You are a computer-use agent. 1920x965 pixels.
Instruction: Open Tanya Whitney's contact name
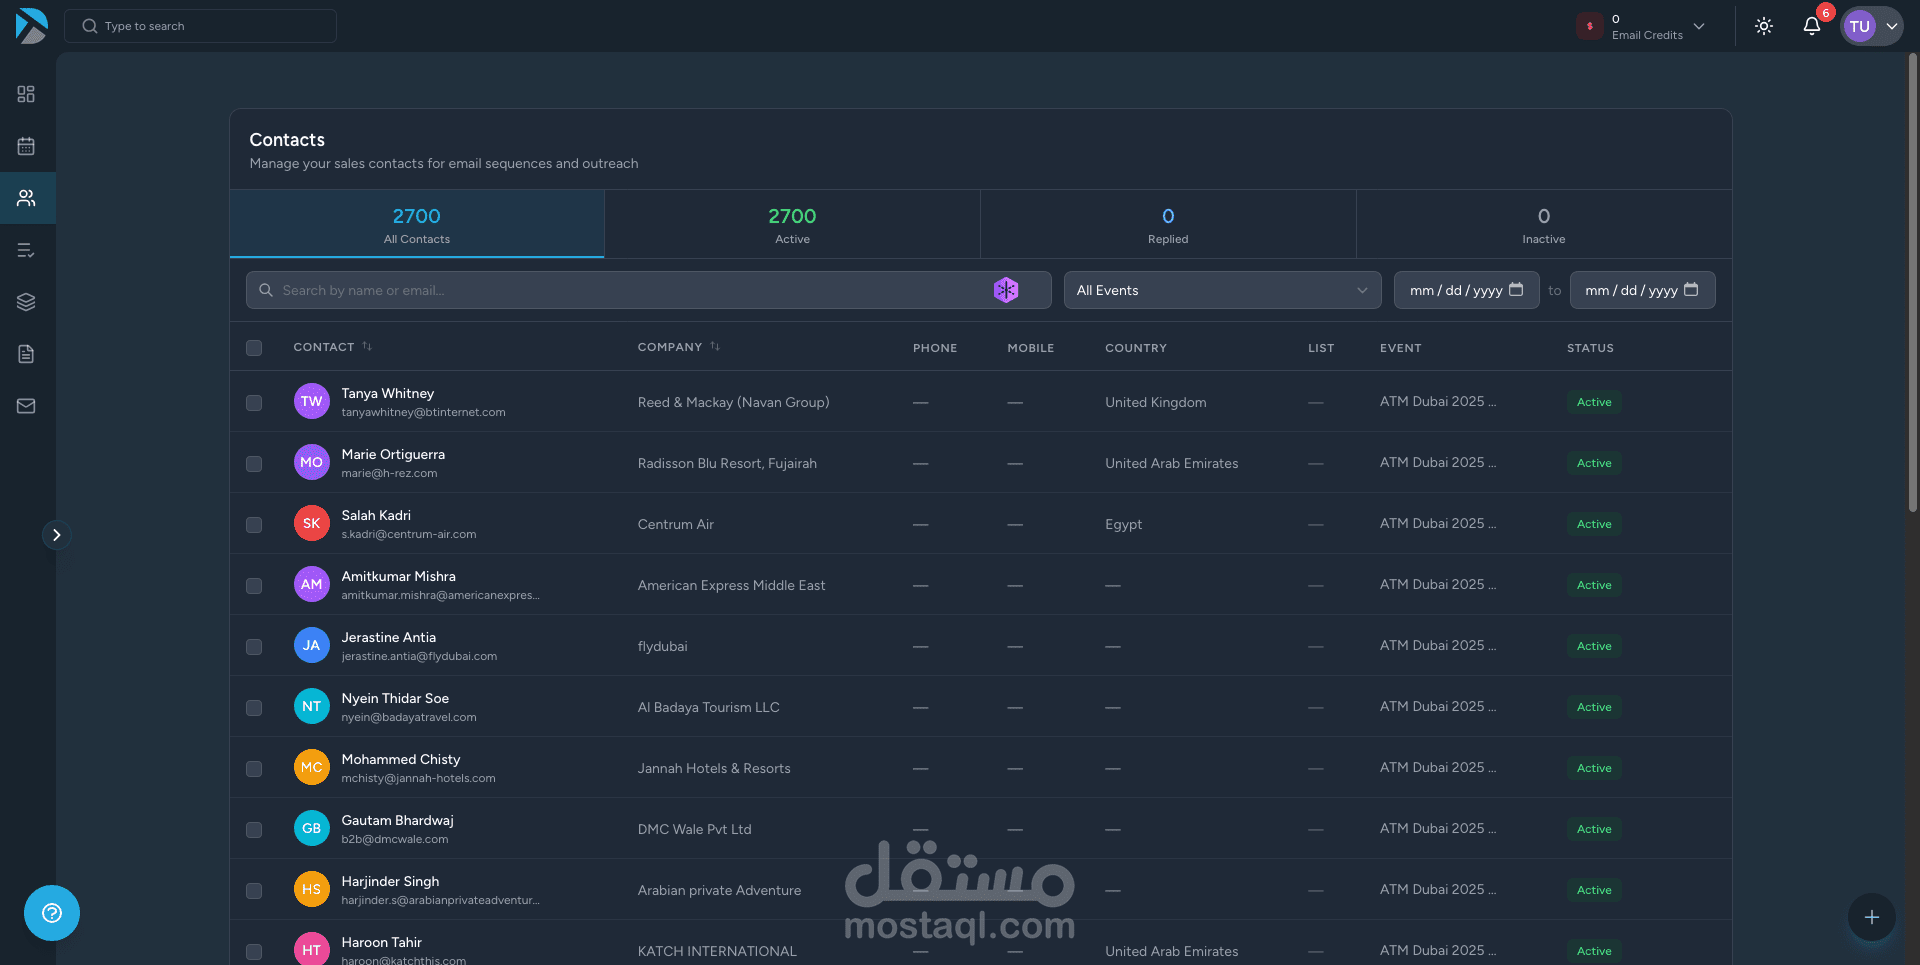(x=388, y=393)
